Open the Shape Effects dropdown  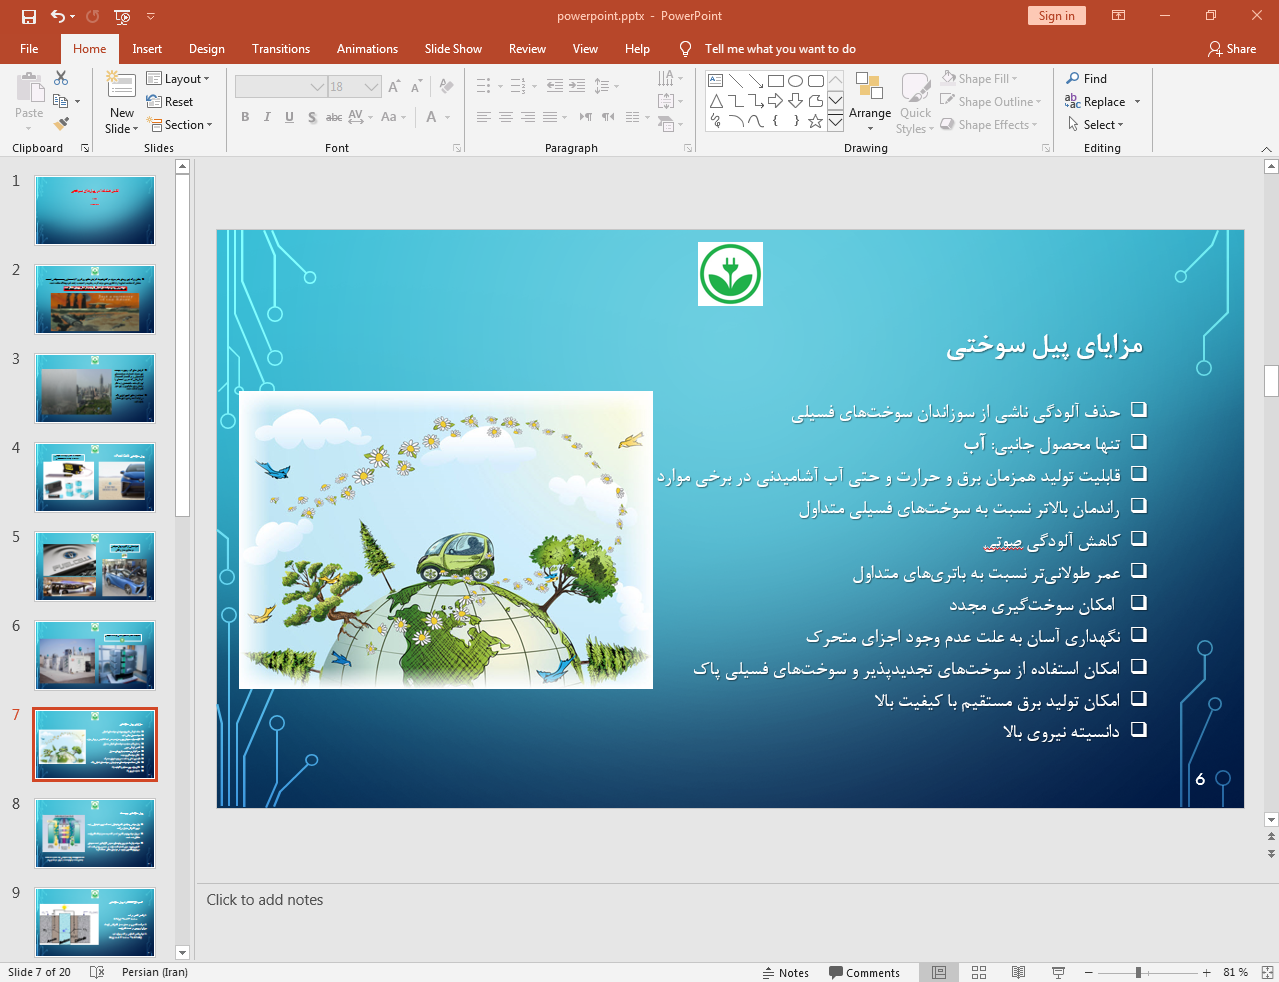pos(989,124)
